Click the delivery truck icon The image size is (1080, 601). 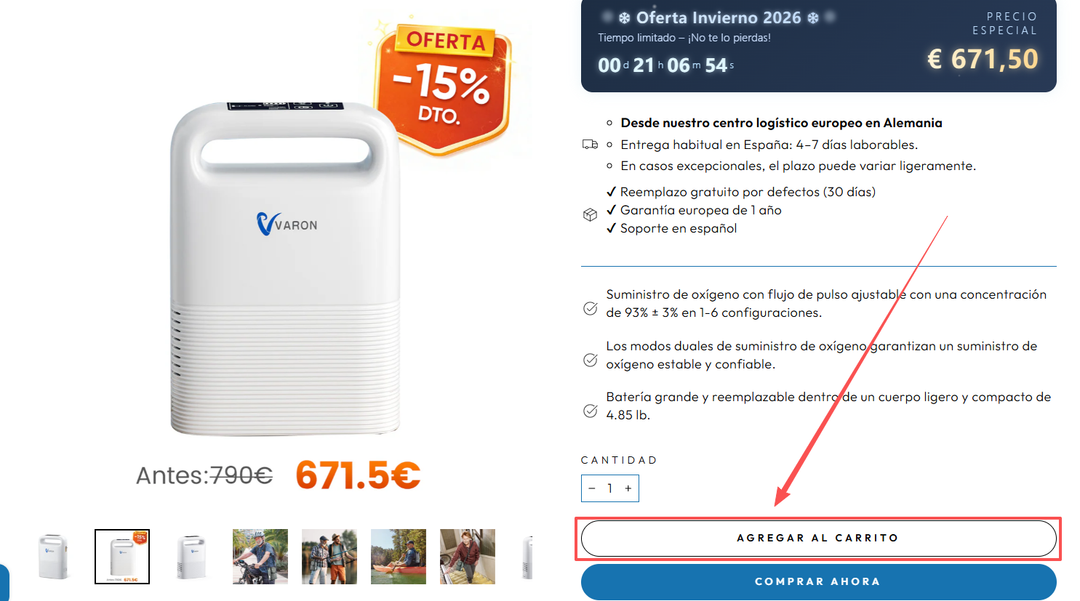click(x=590, y=145)
